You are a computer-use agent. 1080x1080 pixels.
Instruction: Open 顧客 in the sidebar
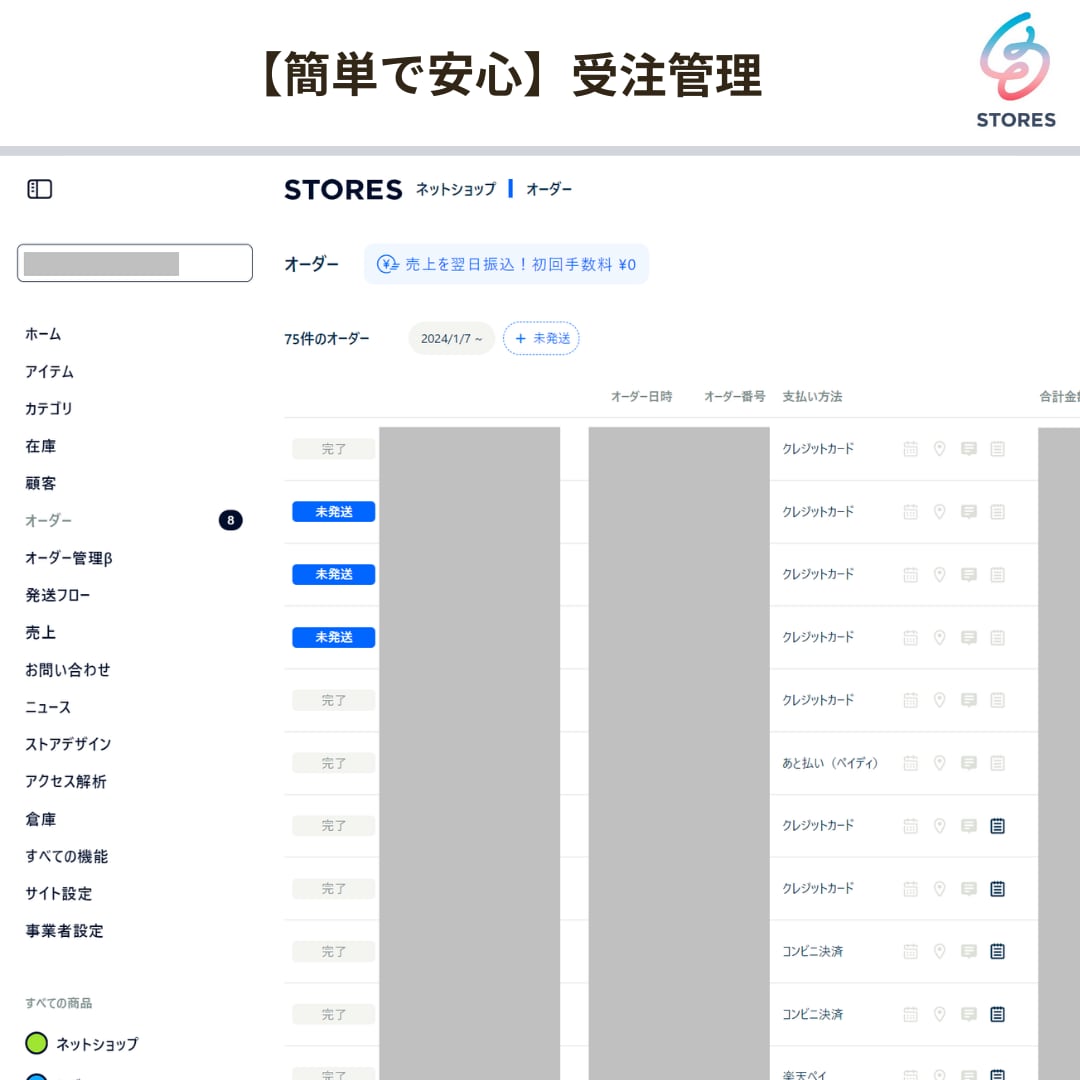(x=41, y=483)
